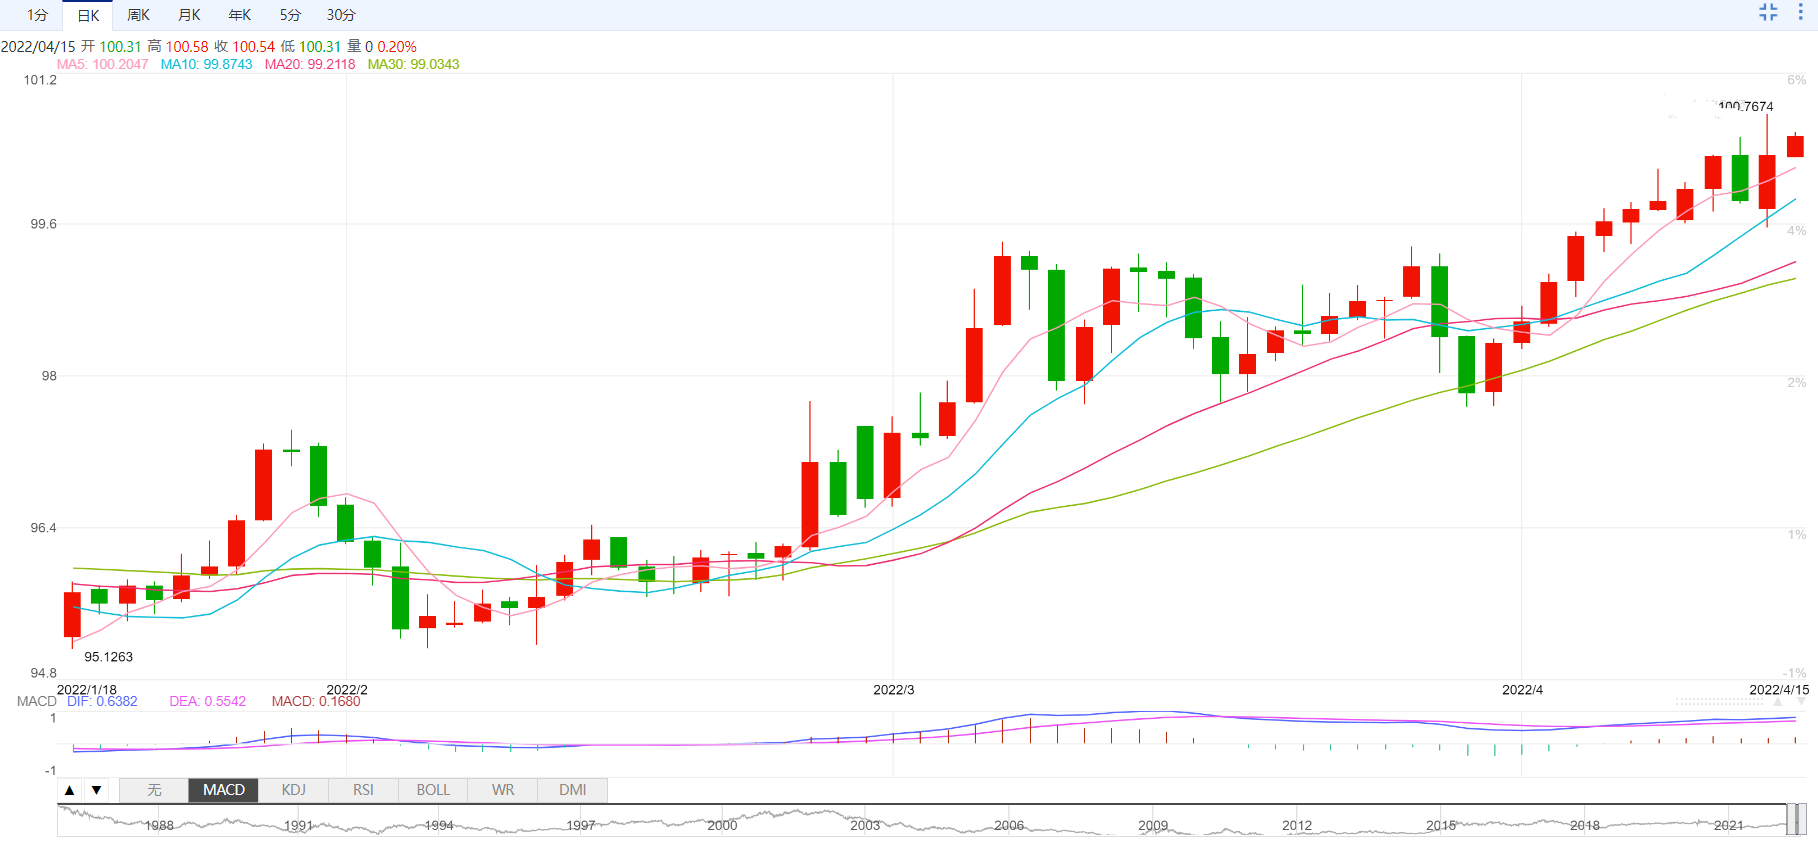Switch to the KDJ indicator
This screenshot has height=852, width=1818.
pyautogui.click(x=293, y=790)
